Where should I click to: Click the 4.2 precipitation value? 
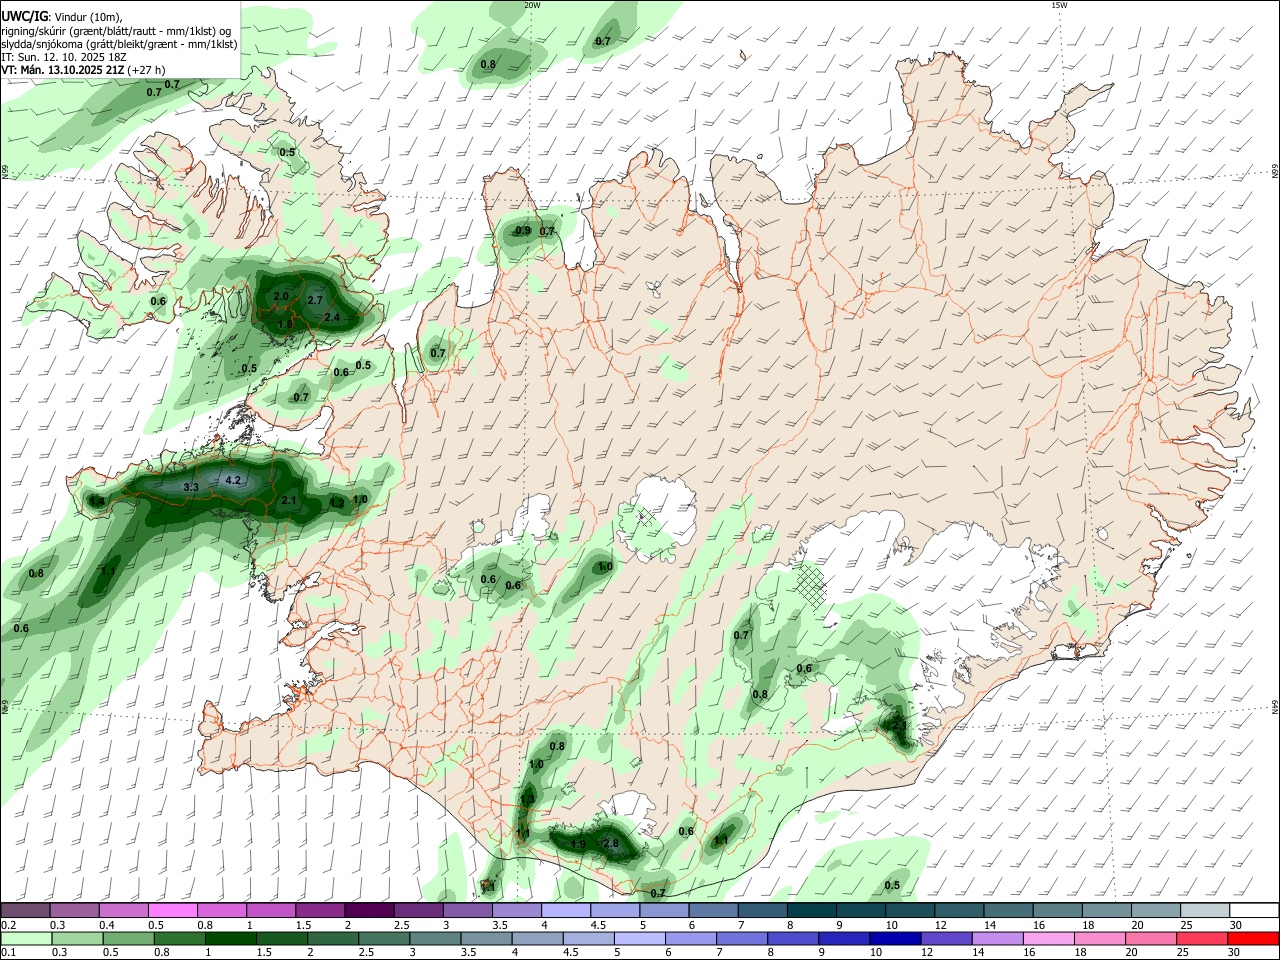pyautogui.click(x=233, y=481)
